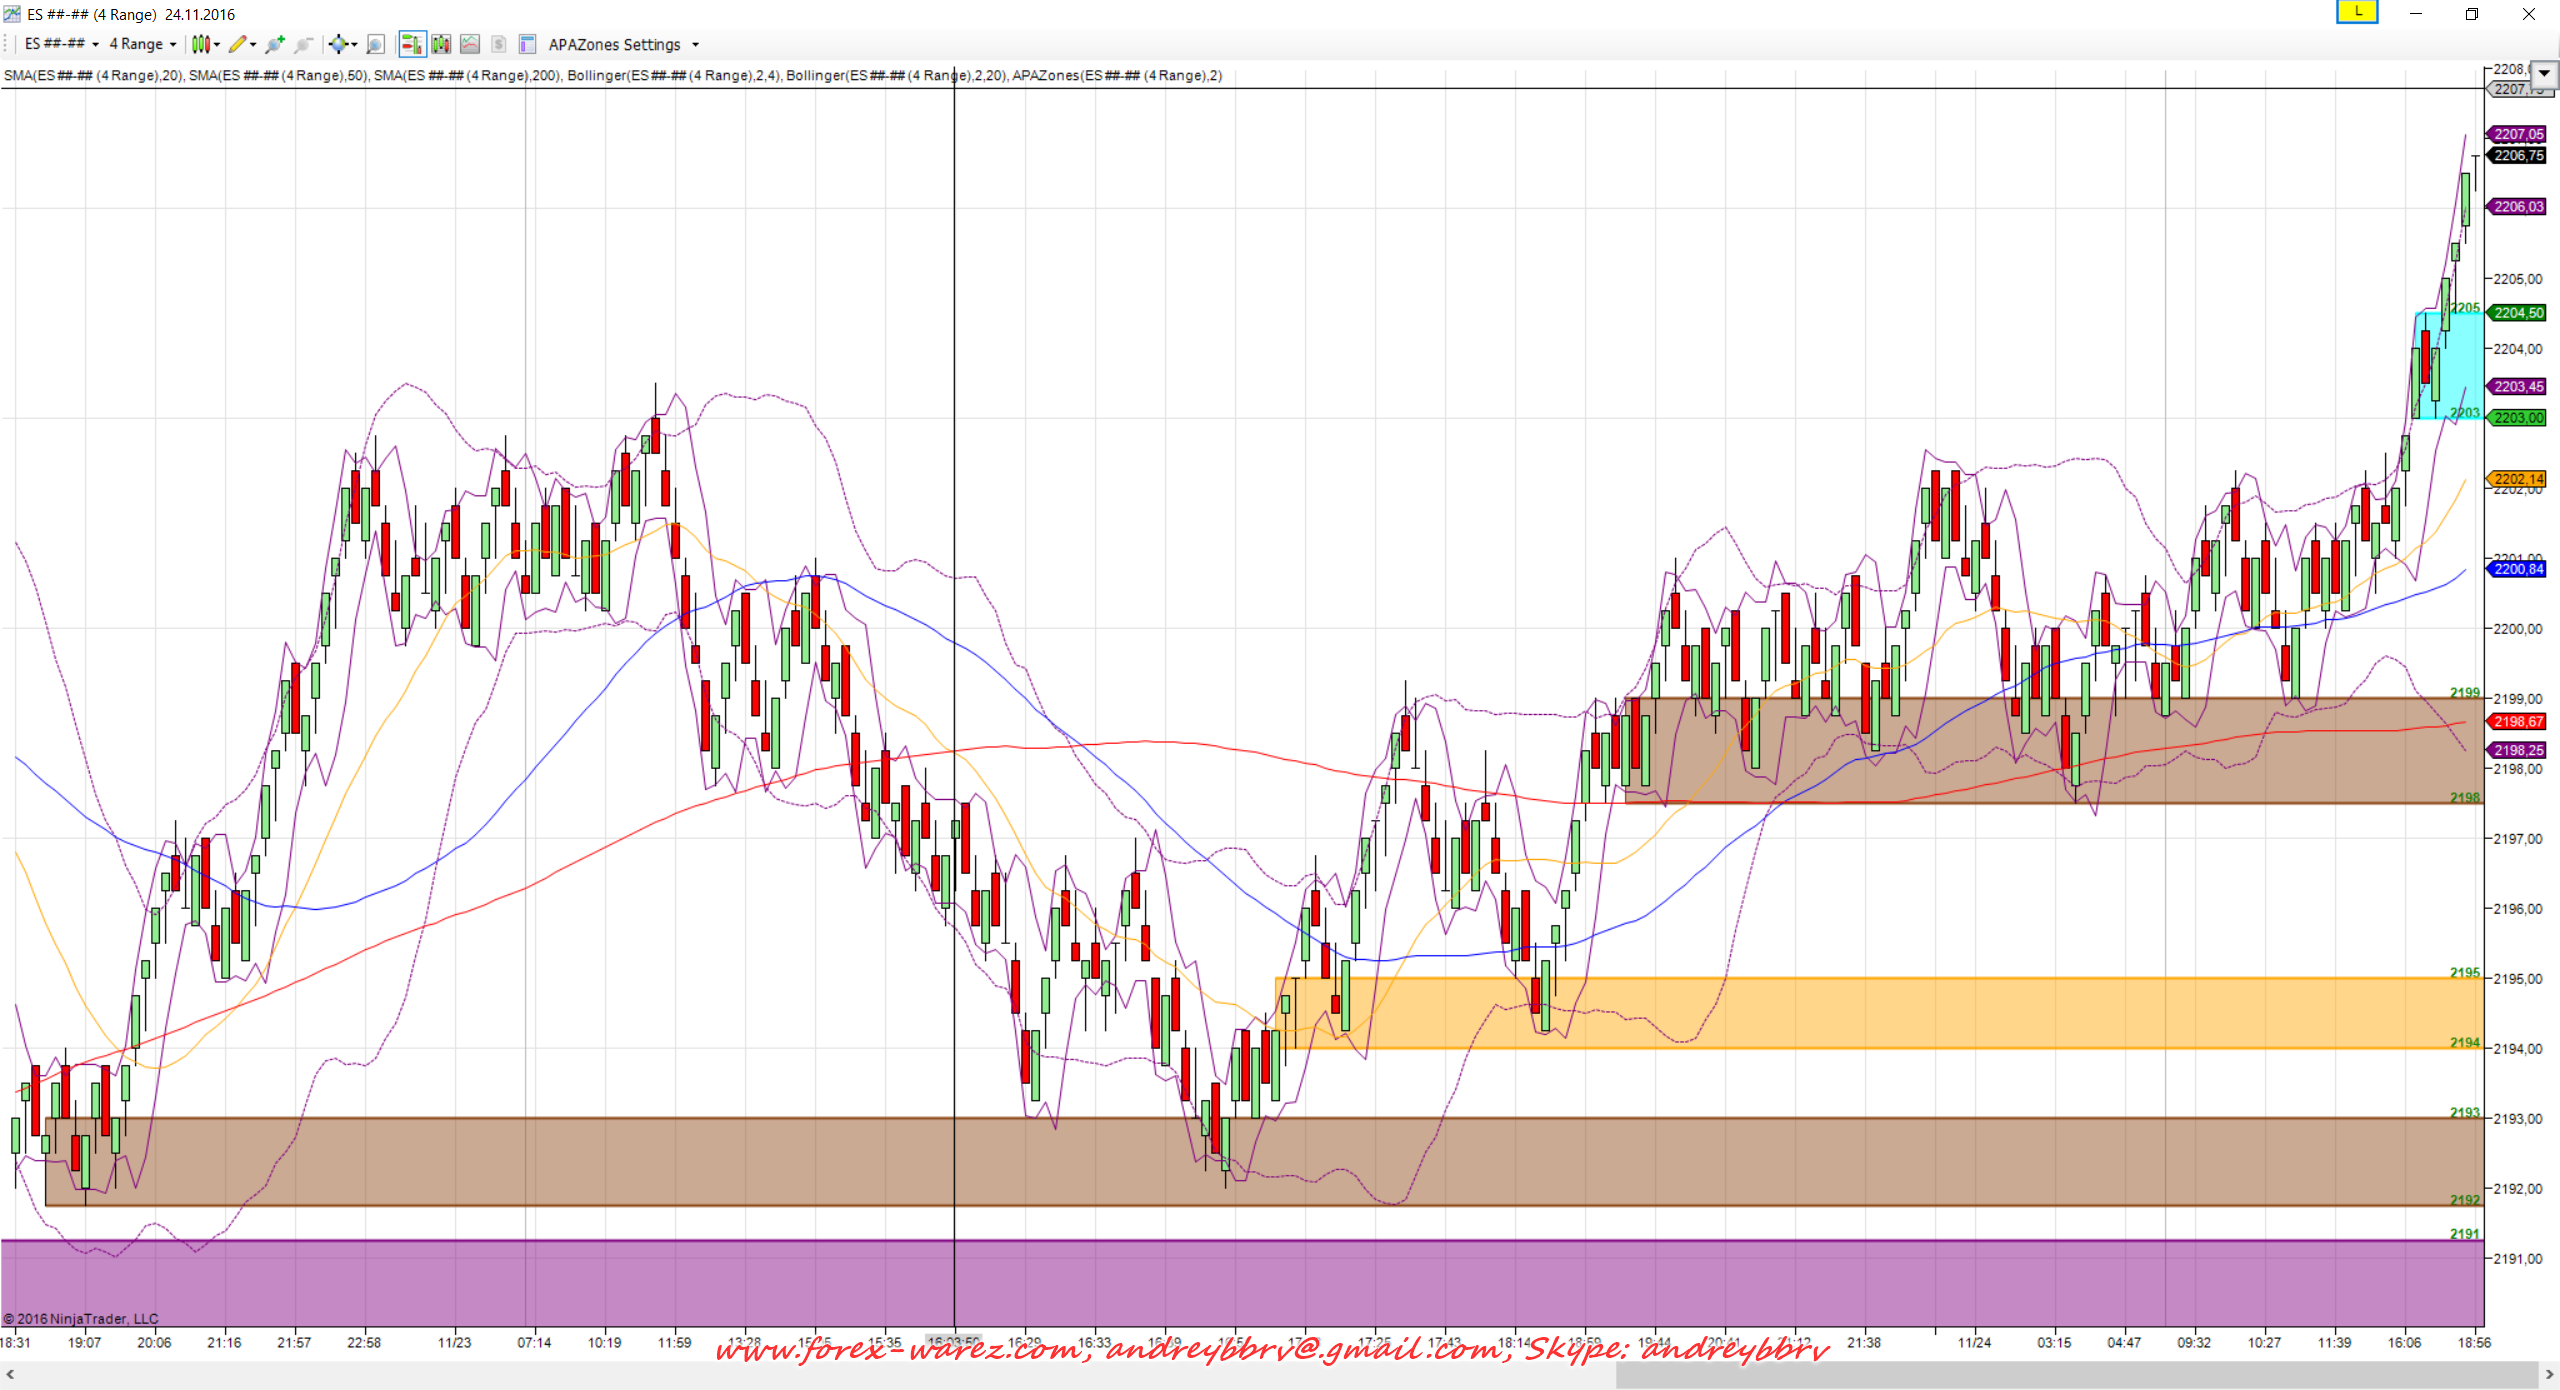Click the strategies dollar sign icon
Image resolution: width=2560 pixels, height=1390 pixels.
(x=499, y=44)
